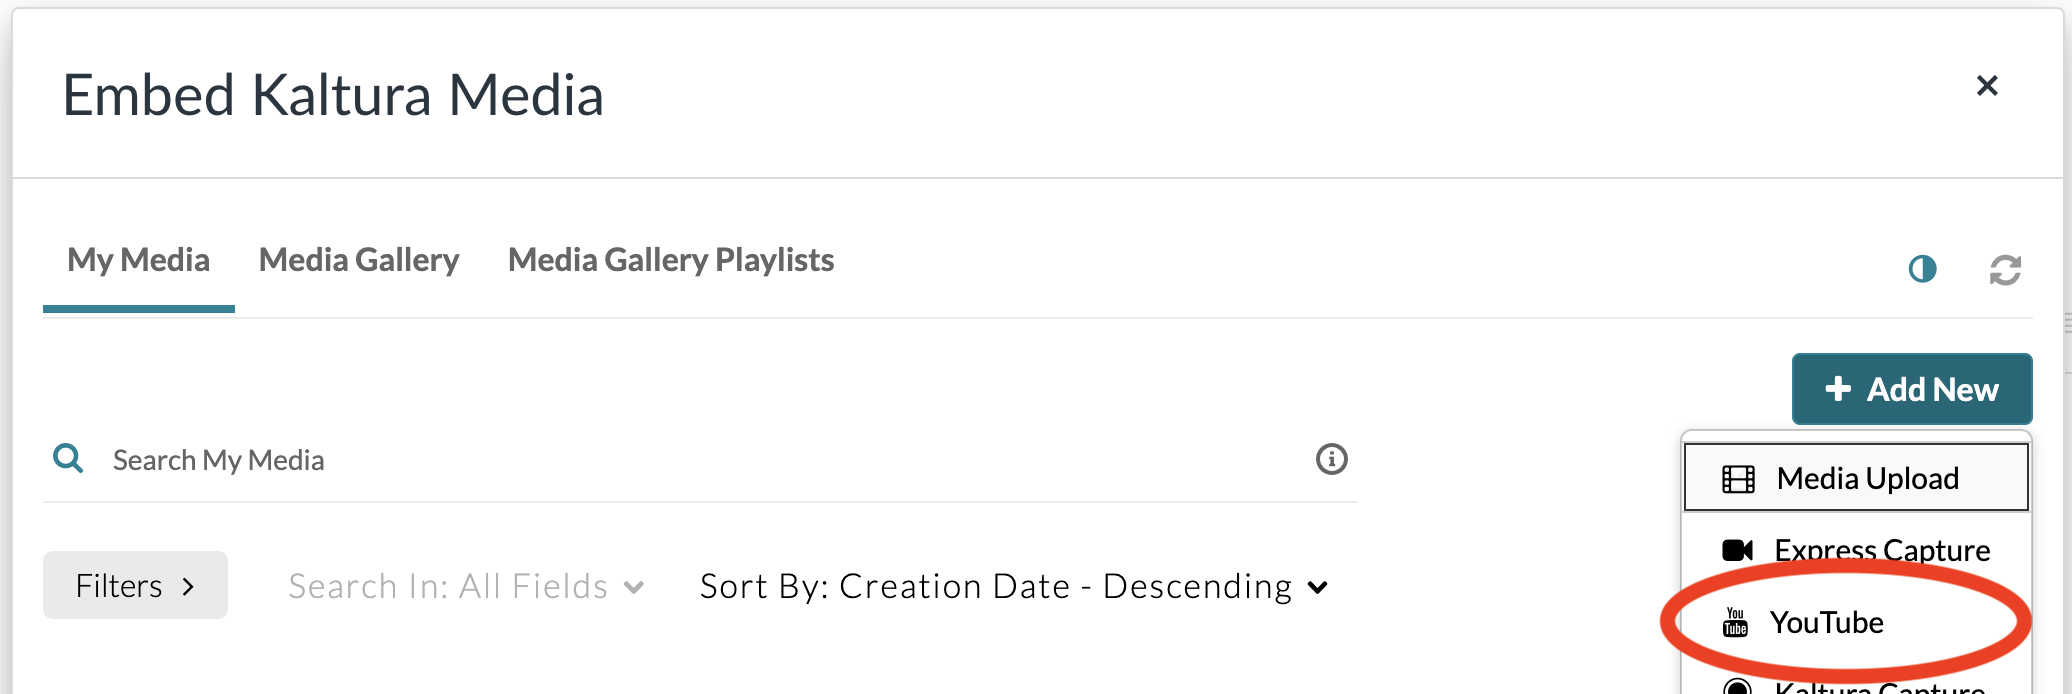Go to Media Gallery Playlists tab
Image resolution: width=2072 pixels, height=694 pixels.
click(671, 260)
